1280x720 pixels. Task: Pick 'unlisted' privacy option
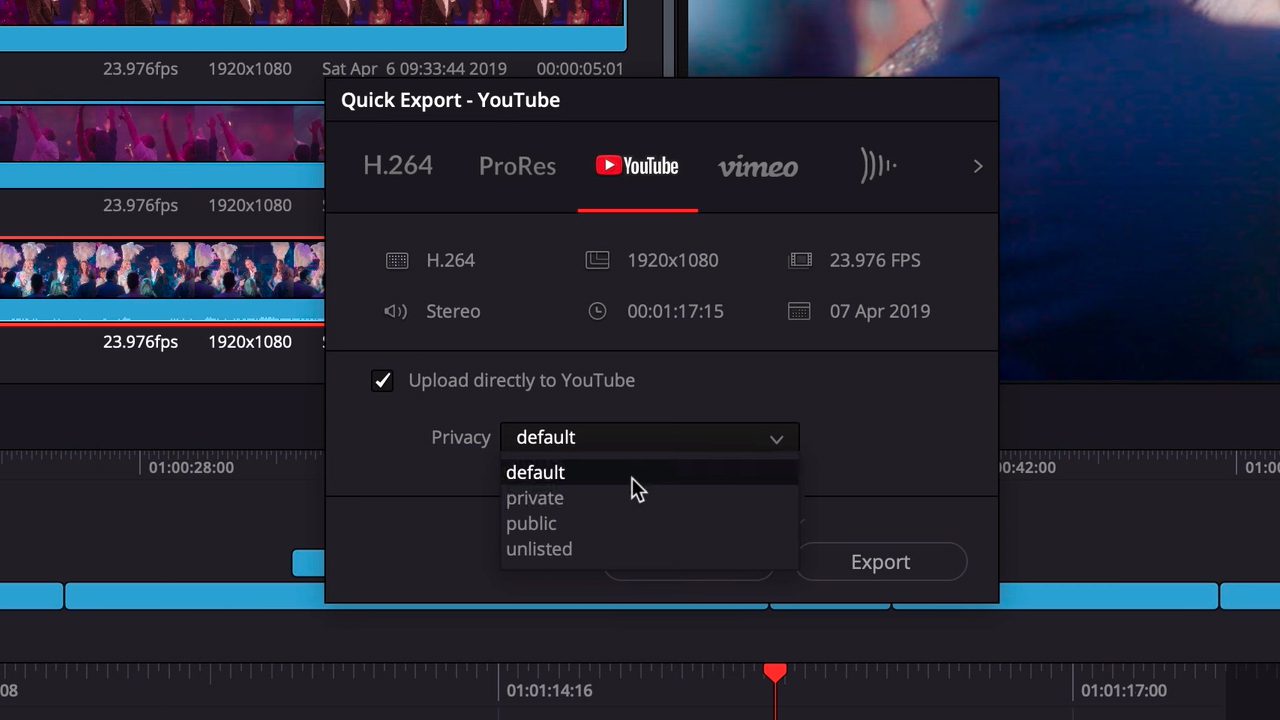[539, 549]
